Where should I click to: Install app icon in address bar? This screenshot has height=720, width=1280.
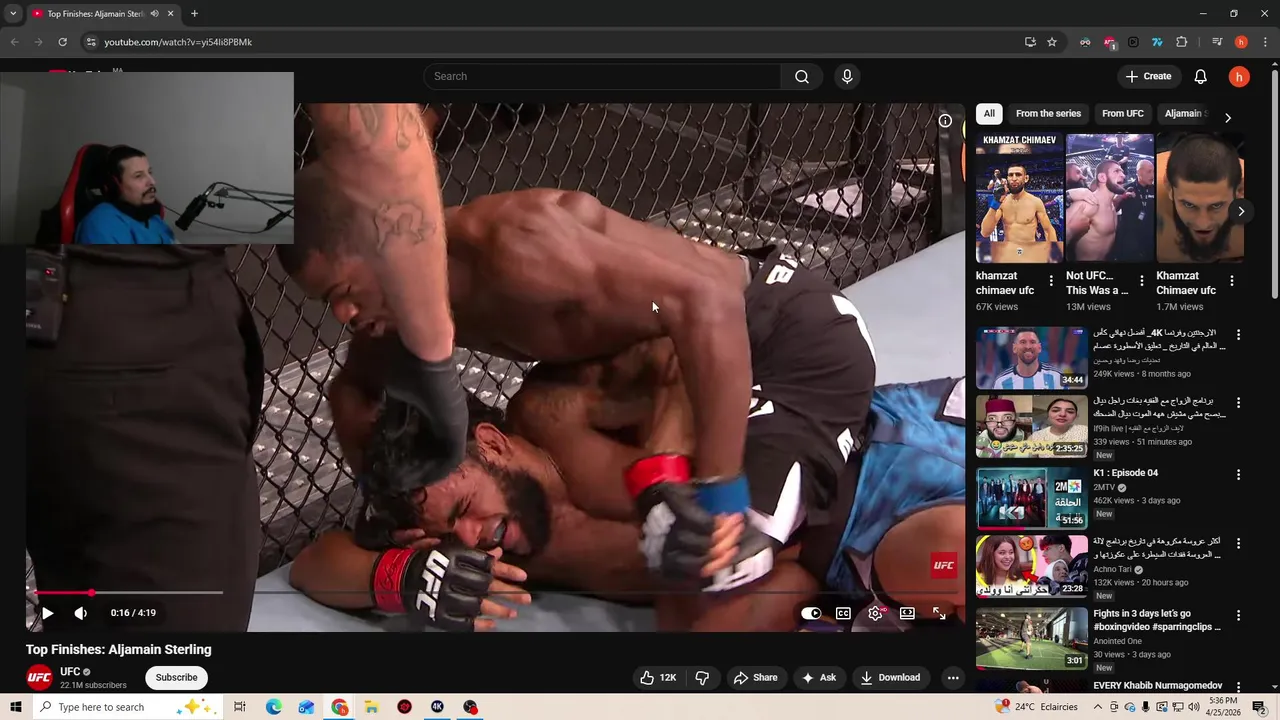1030,42
